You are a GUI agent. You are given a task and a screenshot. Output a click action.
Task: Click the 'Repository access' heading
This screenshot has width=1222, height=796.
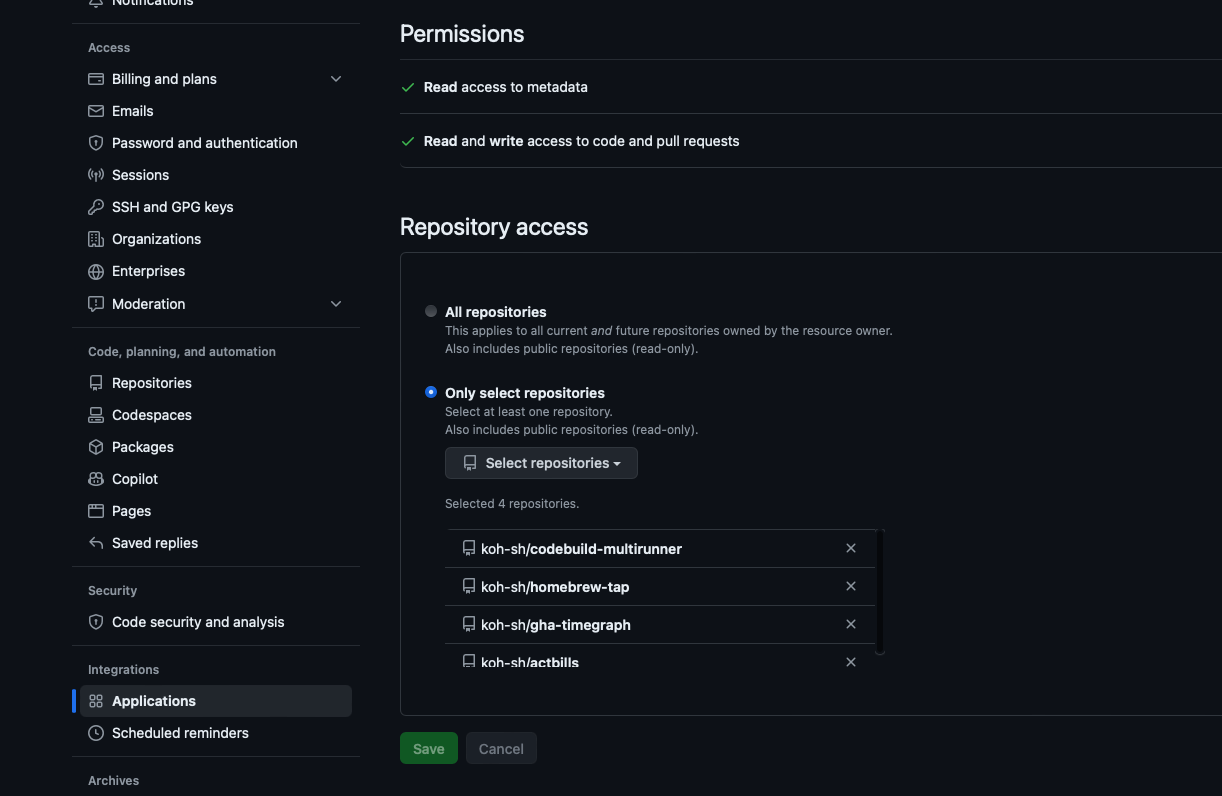click(494, 227)
